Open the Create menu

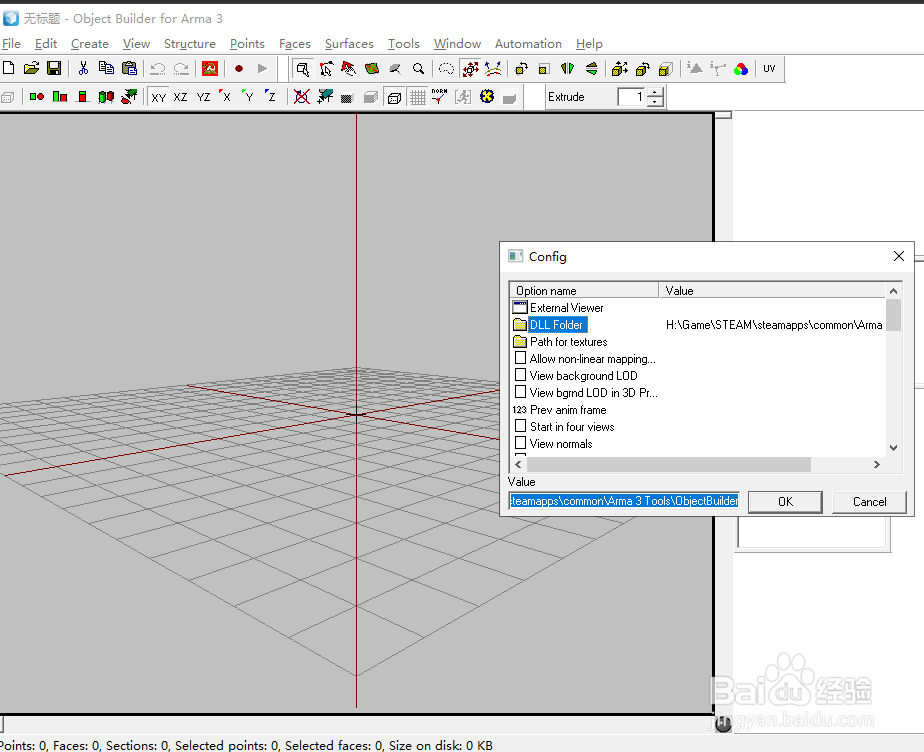[x=90, y=44]
